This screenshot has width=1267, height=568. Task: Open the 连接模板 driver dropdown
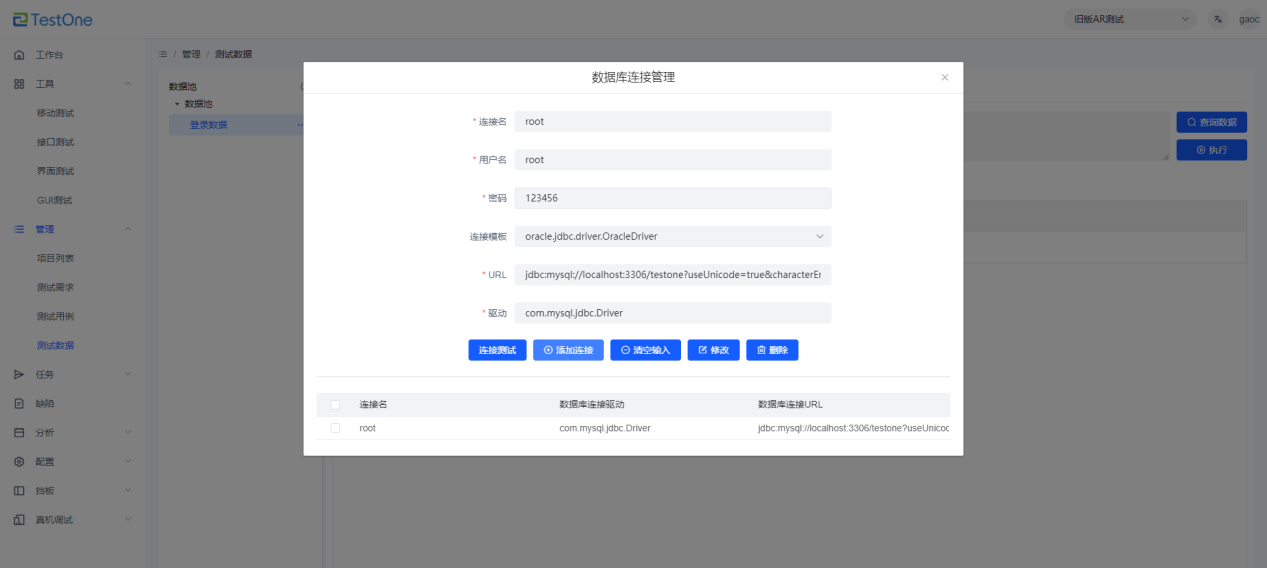click(672, 237)
